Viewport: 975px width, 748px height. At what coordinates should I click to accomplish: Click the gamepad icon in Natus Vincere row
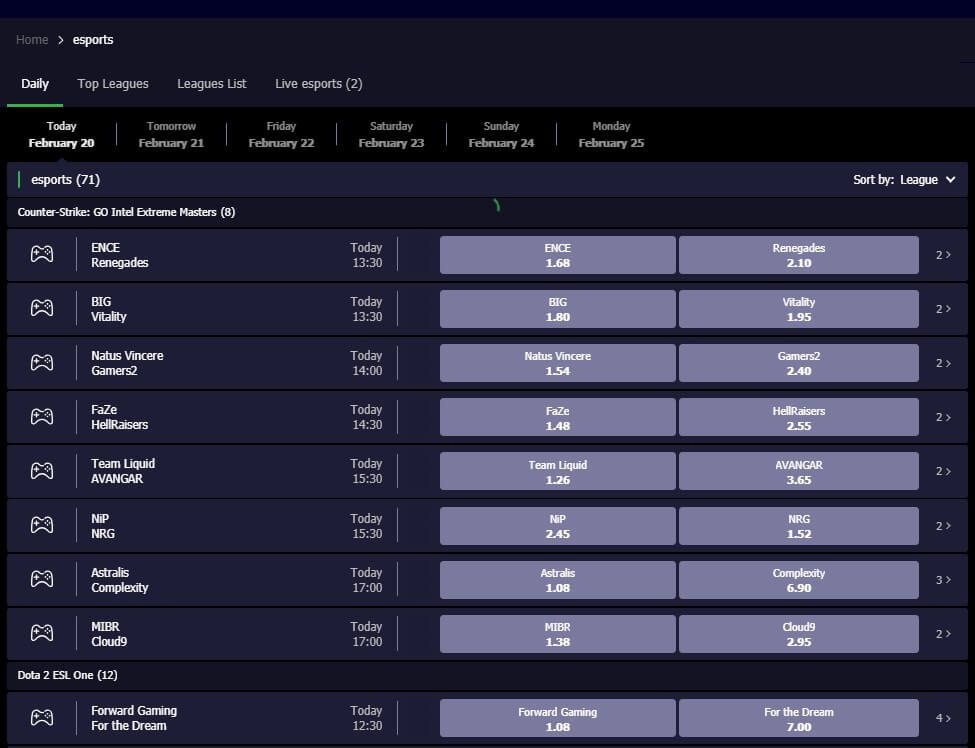pyautogui.click(x=41, y=363)
